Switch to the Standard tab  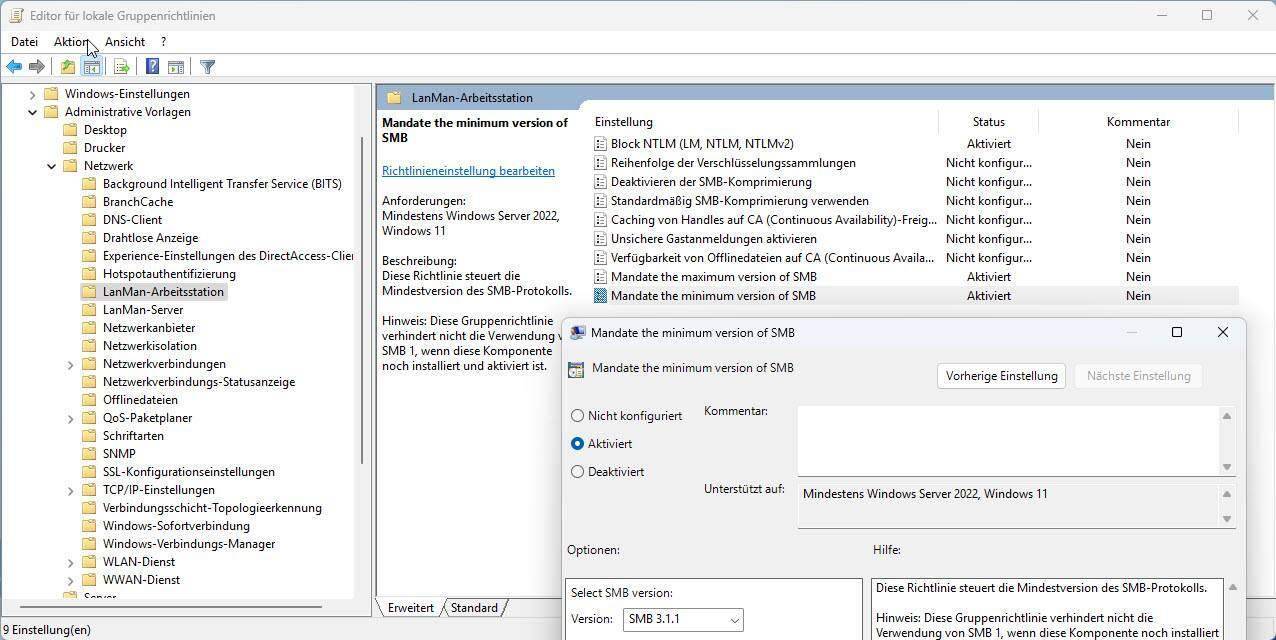(x=474, y=608)
